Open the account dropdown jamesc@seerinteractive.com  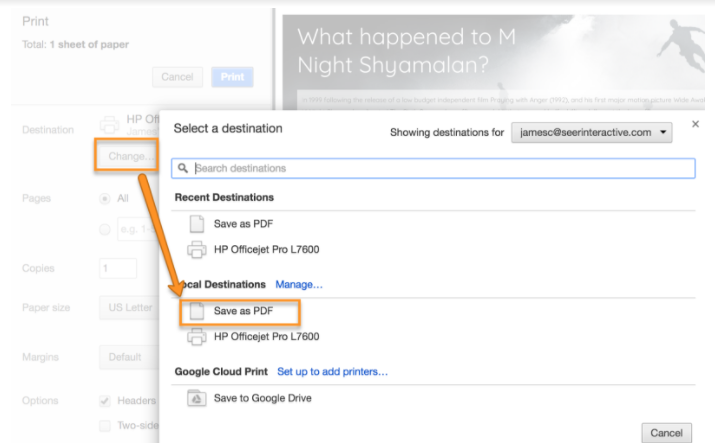pyautogui.click(x=592, y=132)
